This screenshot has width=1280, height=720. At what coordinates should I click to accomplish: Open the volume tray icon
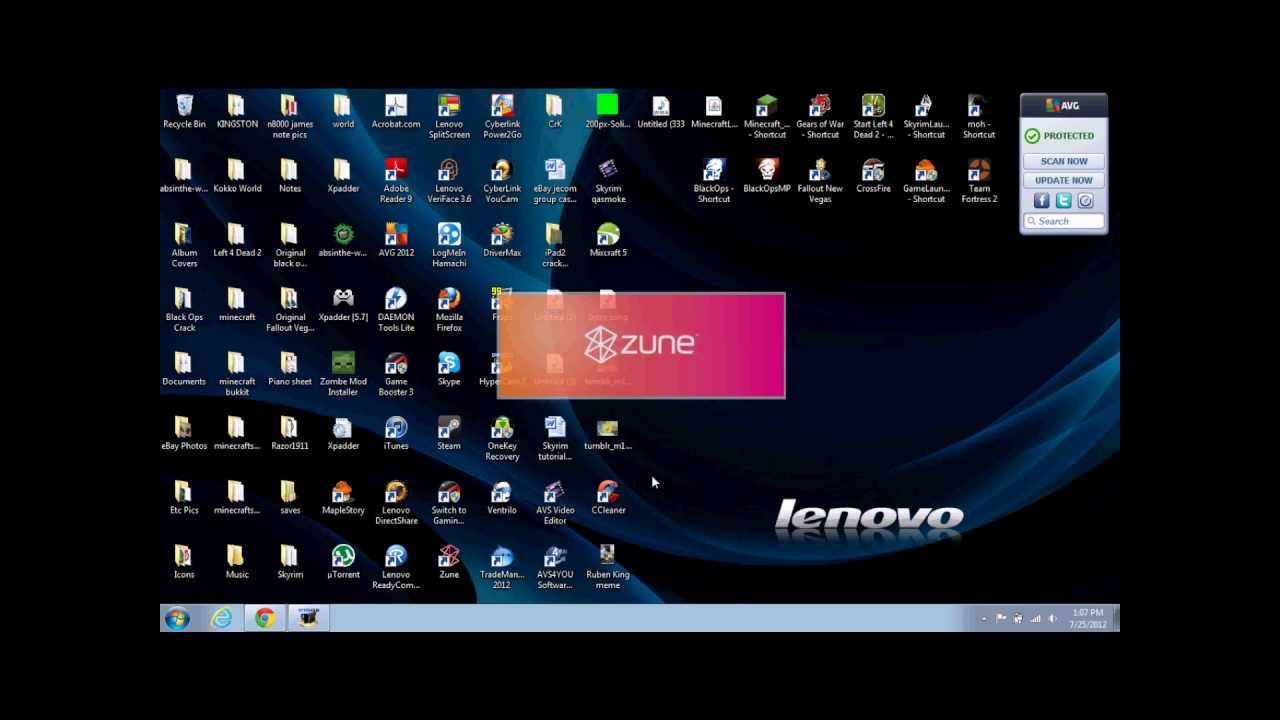(1052, 619)
